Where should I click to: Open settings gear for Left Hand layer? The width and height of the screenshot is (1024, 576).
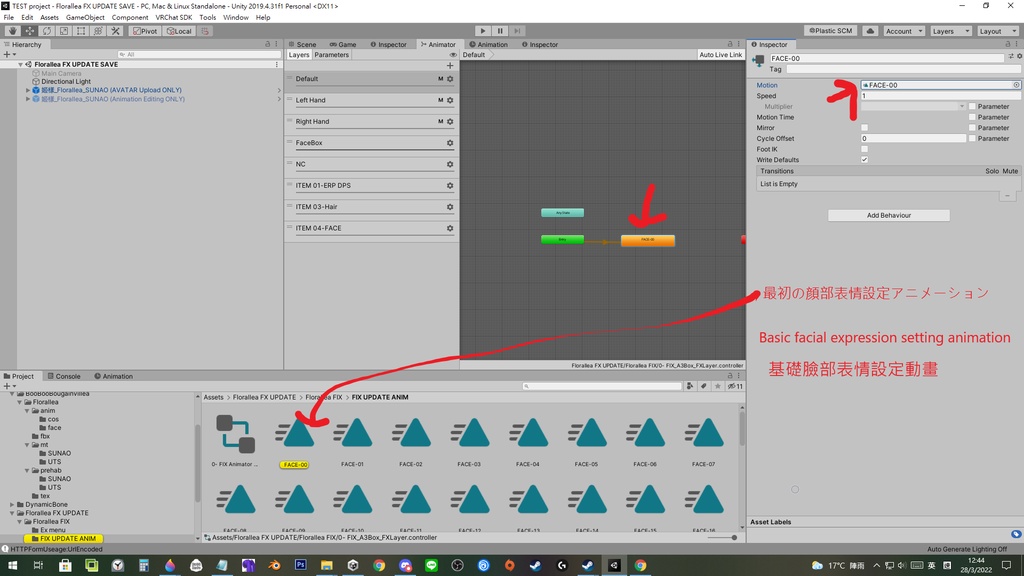(450, 101)
